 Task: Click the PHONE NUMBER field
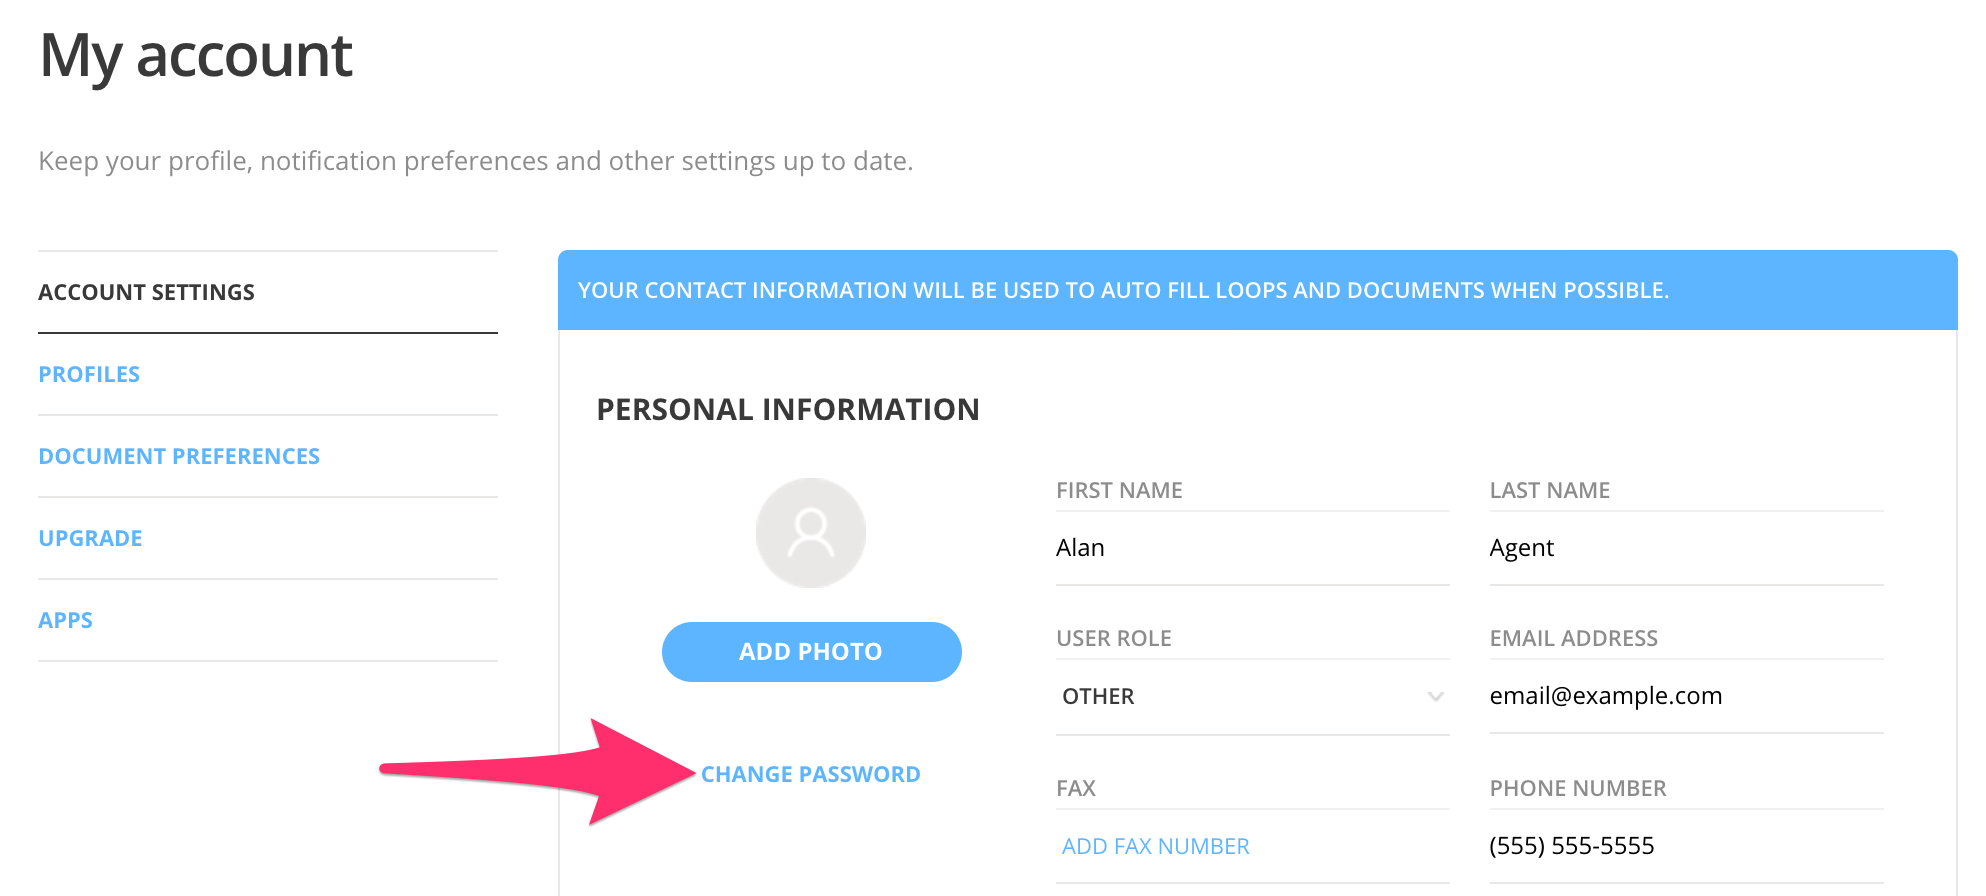[x=1685, y=845]
